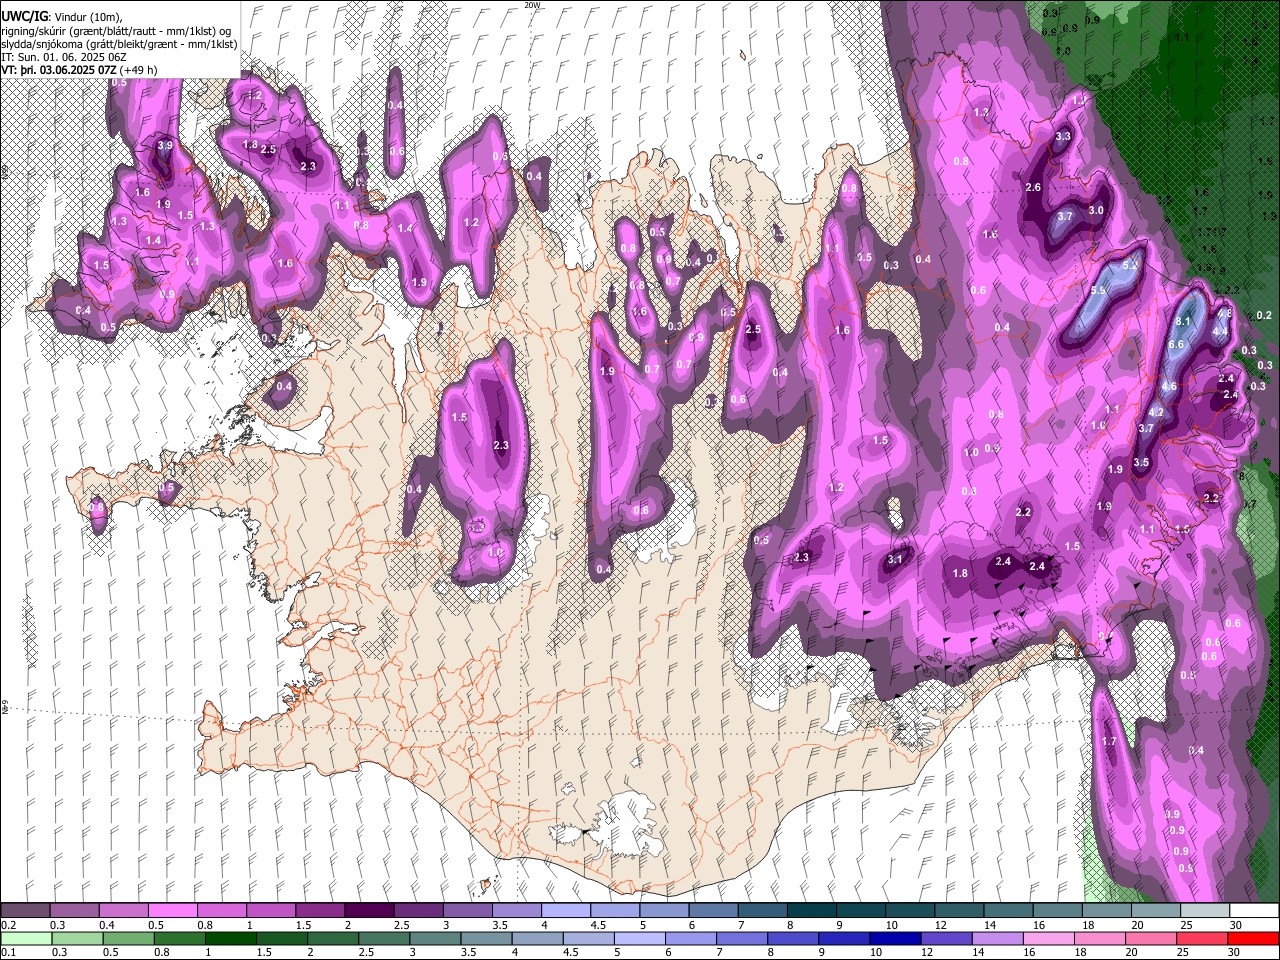
Task: Click the 5.2 value in the east
Action: pyautogui.click(x=1131, y=266)
